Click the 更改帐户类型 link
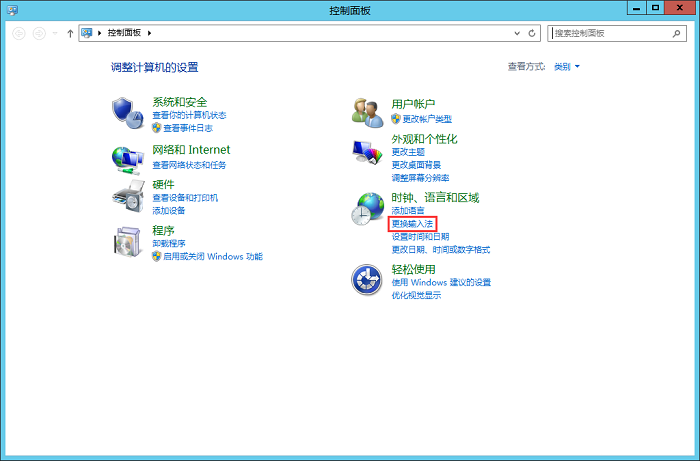 coord(427,119)
